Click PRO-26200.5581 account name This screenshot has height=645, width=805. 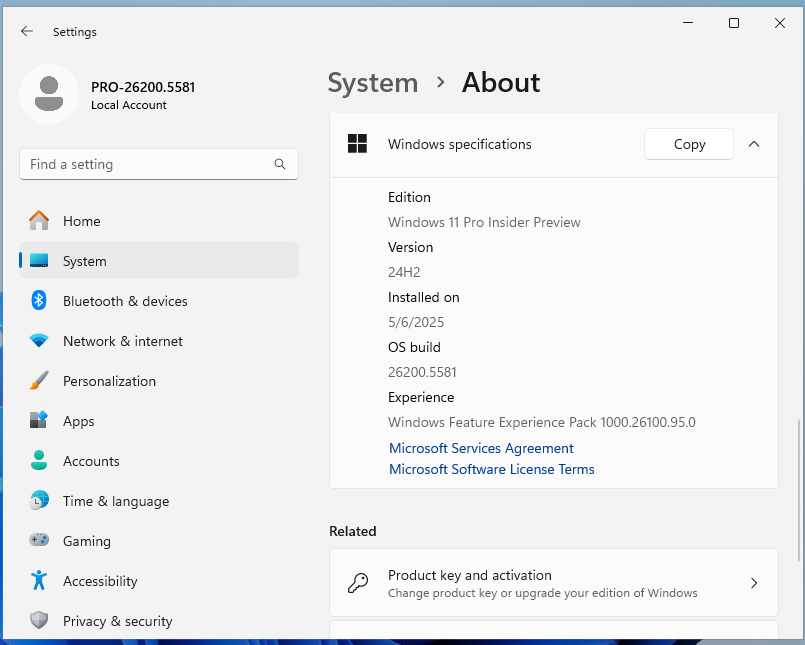click(x=143, y=87)
